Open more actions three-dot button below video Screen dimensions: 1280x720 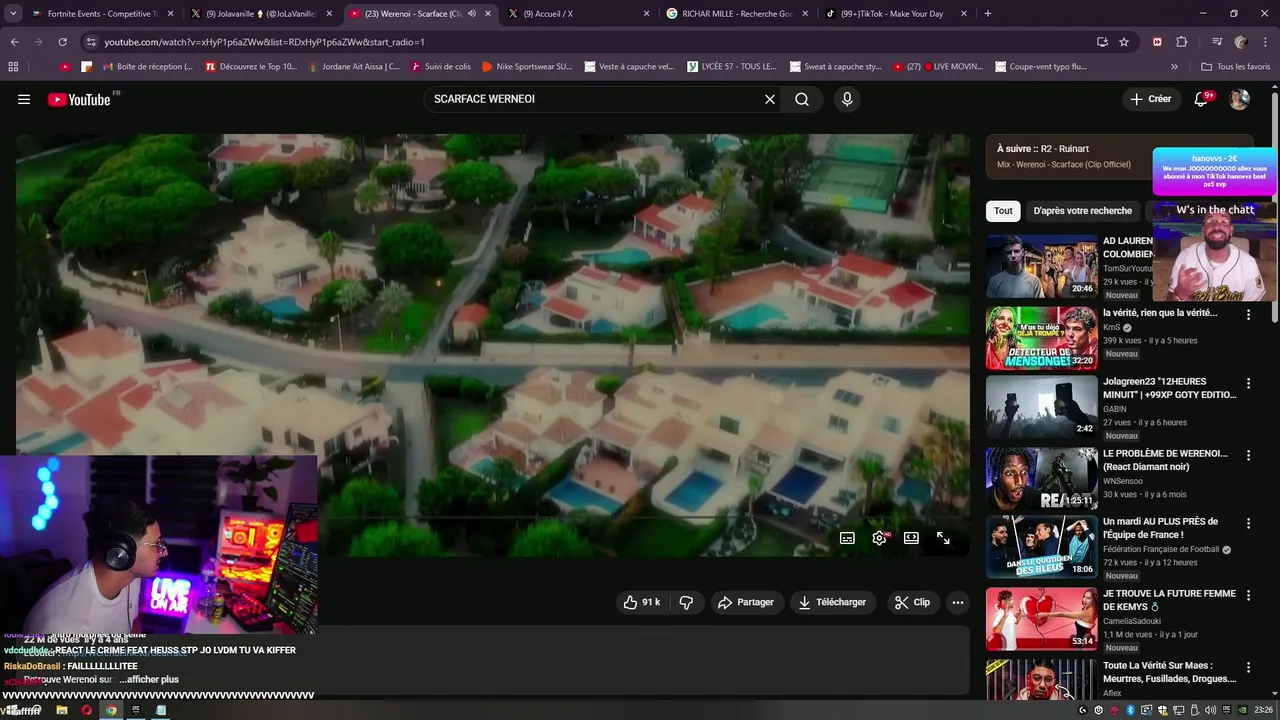click(958, 602)
